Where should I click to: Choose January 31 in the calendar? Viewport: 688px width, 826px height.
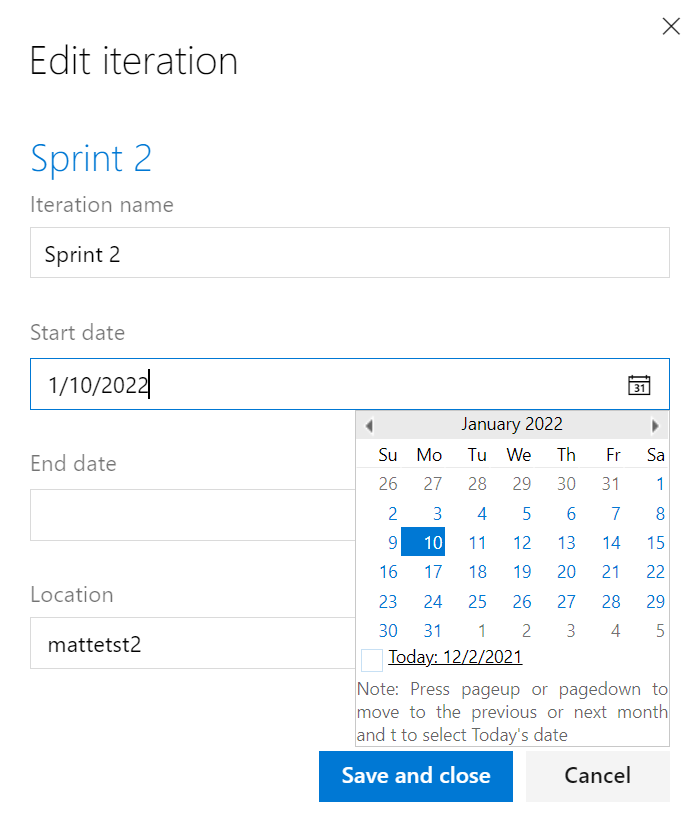click(433, 631)
